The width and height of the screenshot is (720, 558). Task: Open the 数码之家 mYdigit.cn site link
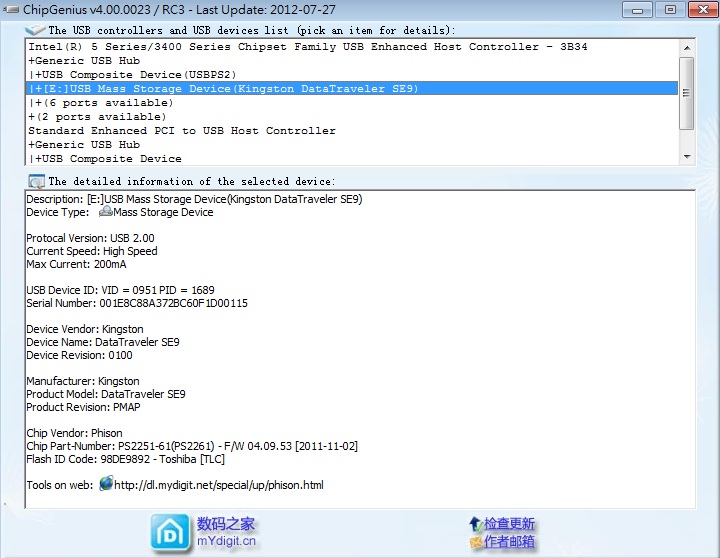pos(226,532)
